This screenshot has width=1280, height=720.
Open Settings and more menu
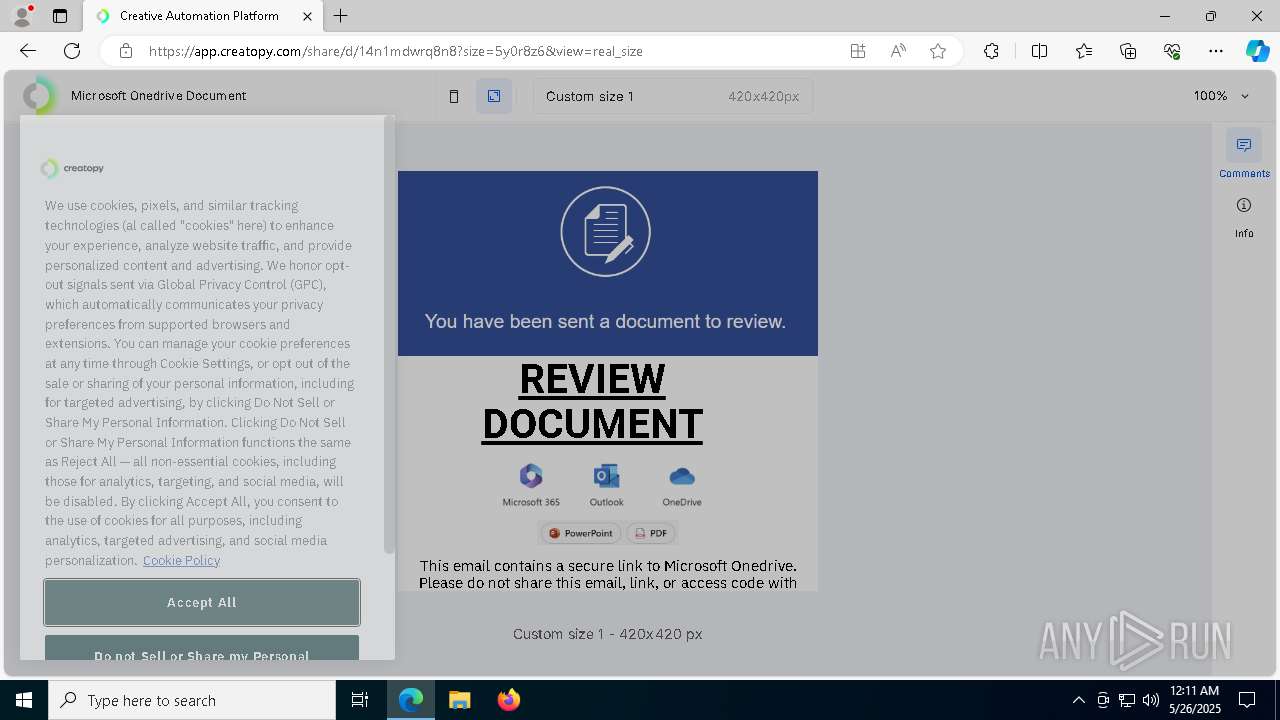(x=1216, y=51)
